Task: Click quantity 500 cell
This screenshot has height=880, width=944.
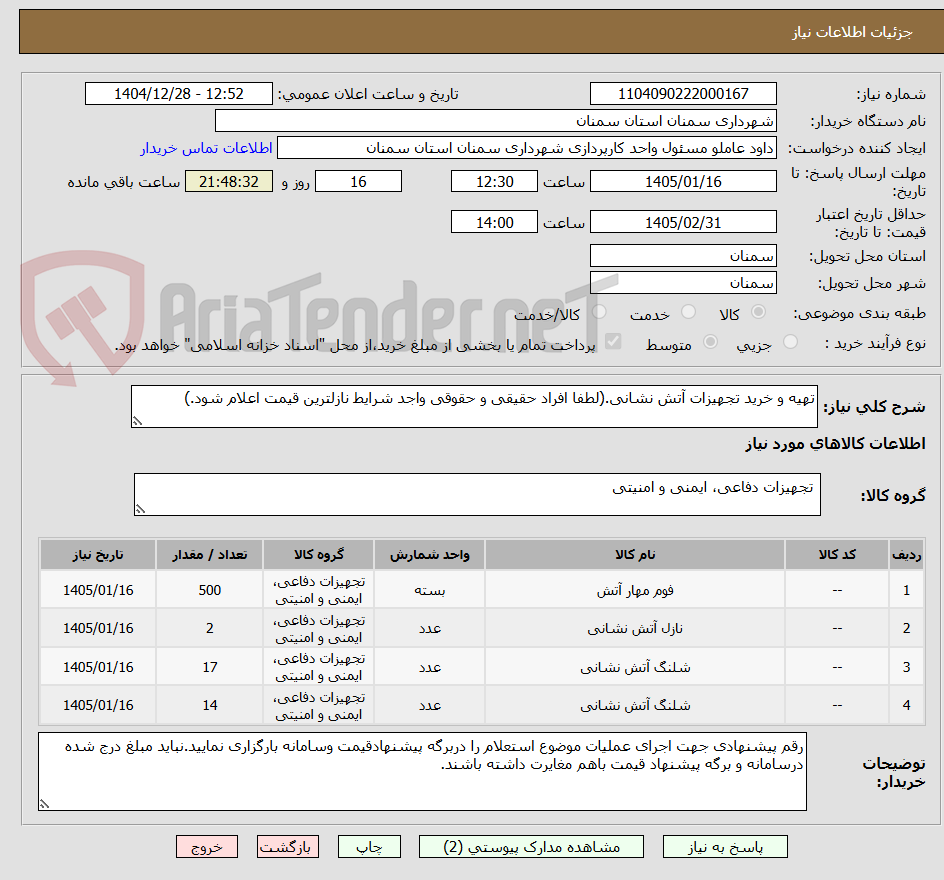Action: 210,590
